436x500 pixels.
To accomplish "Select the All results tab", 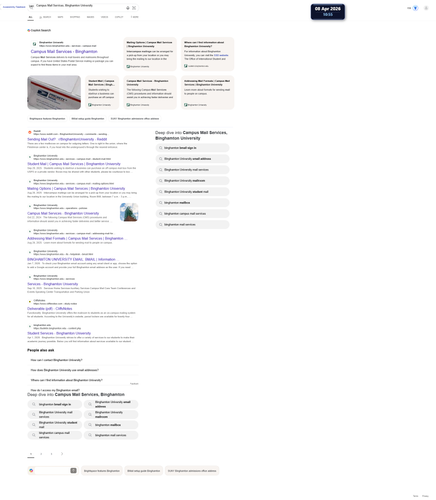I will click(x=30, y=17).
